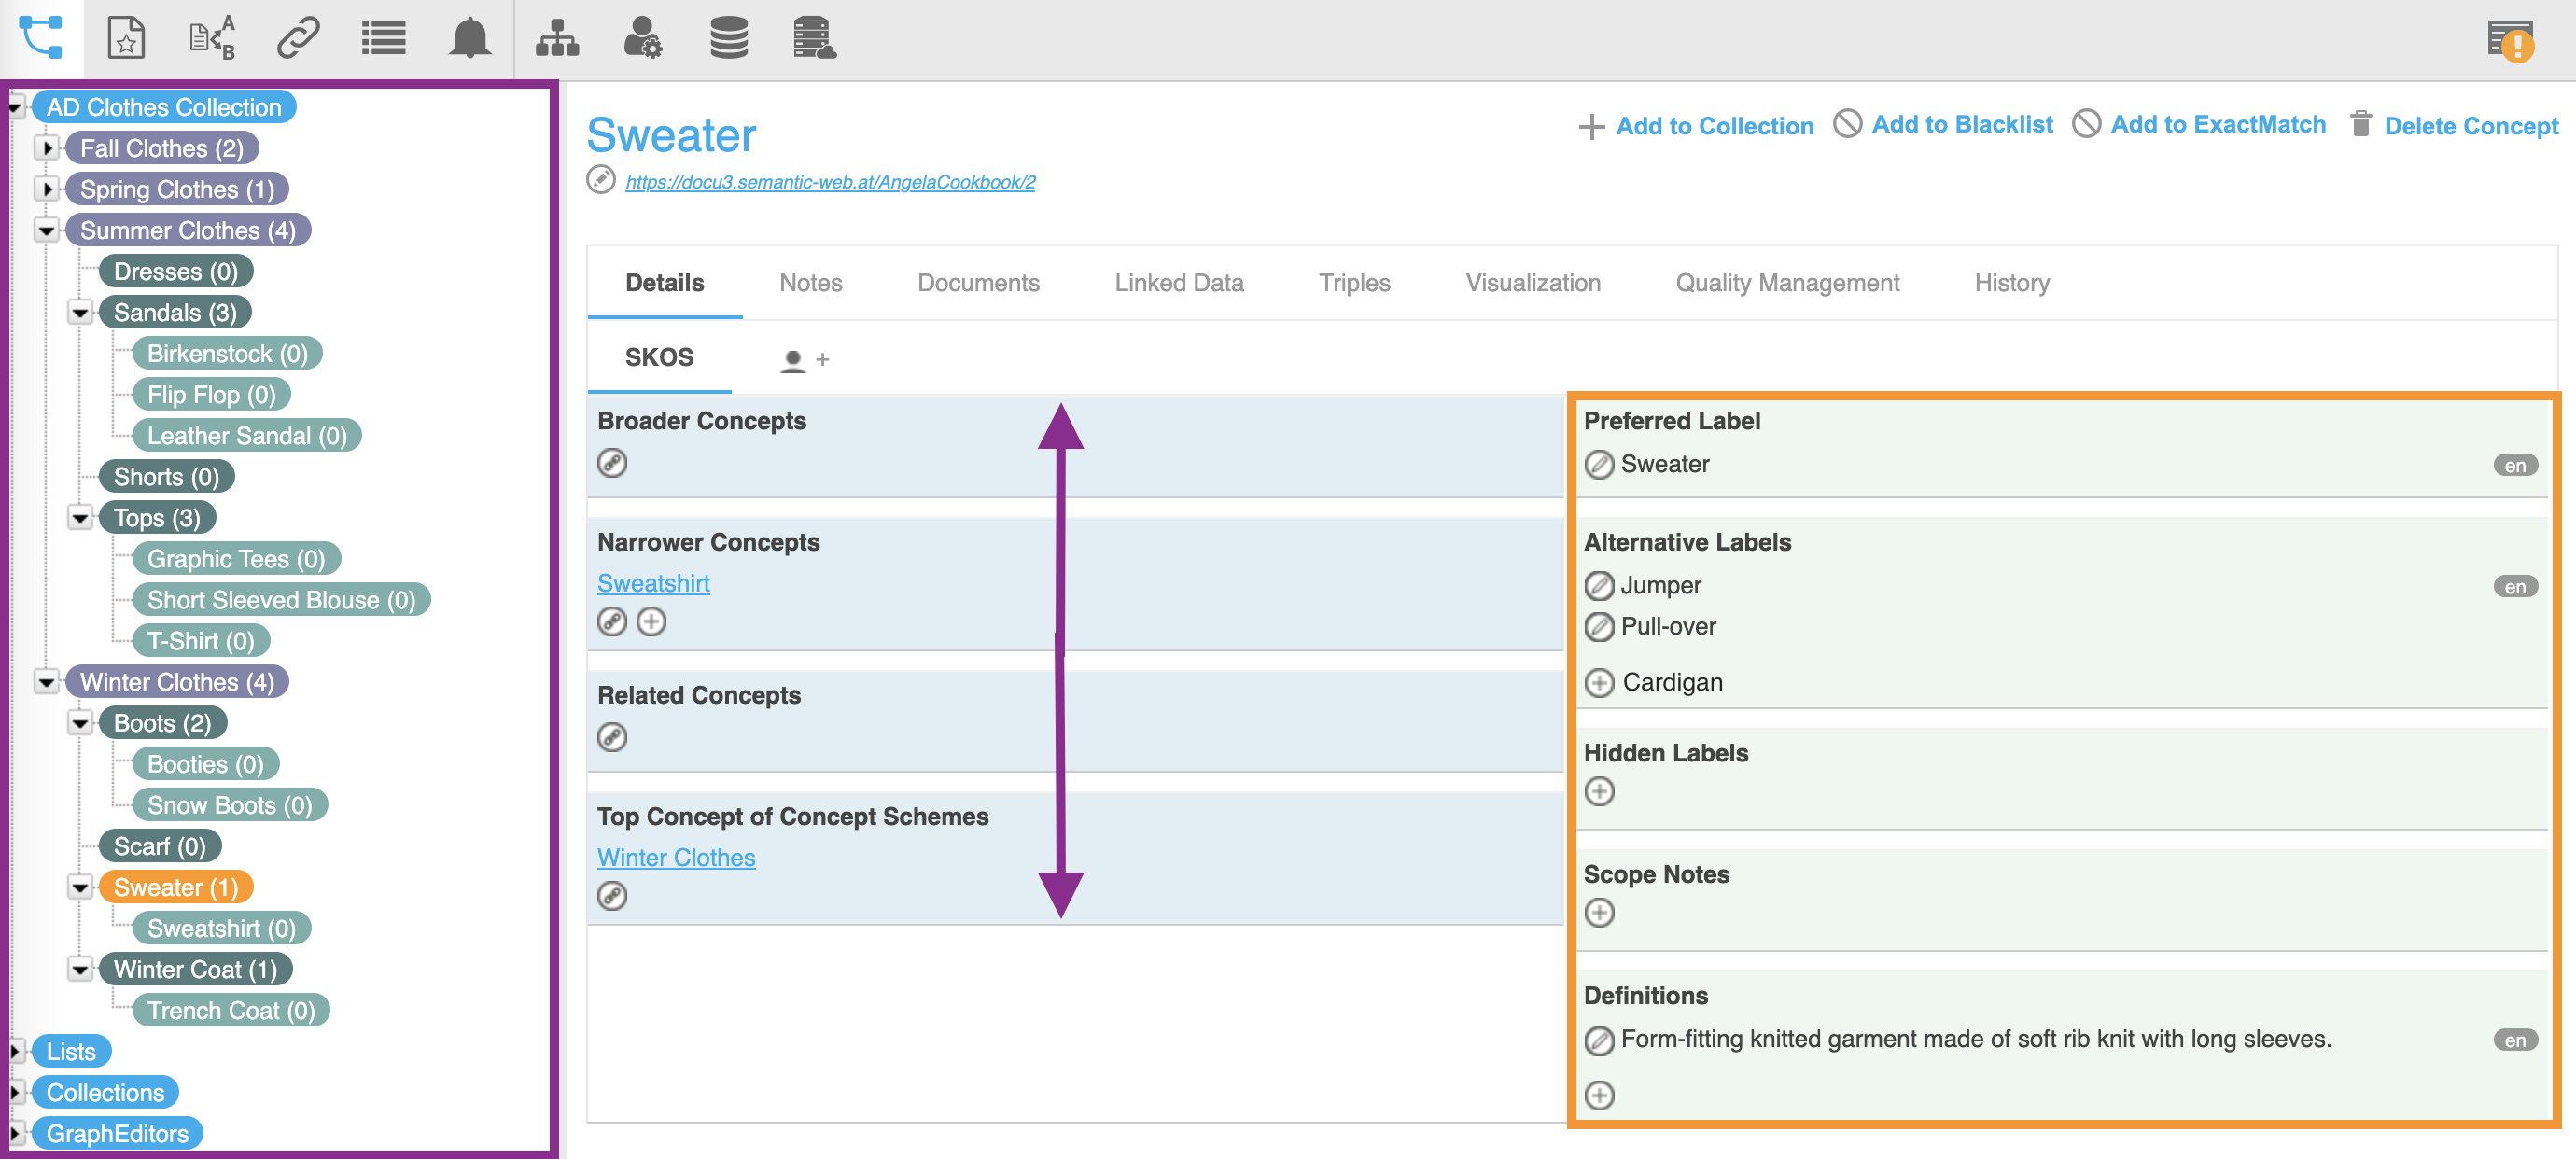
Task: Click Add to Collection
Action: [1696, 126]
